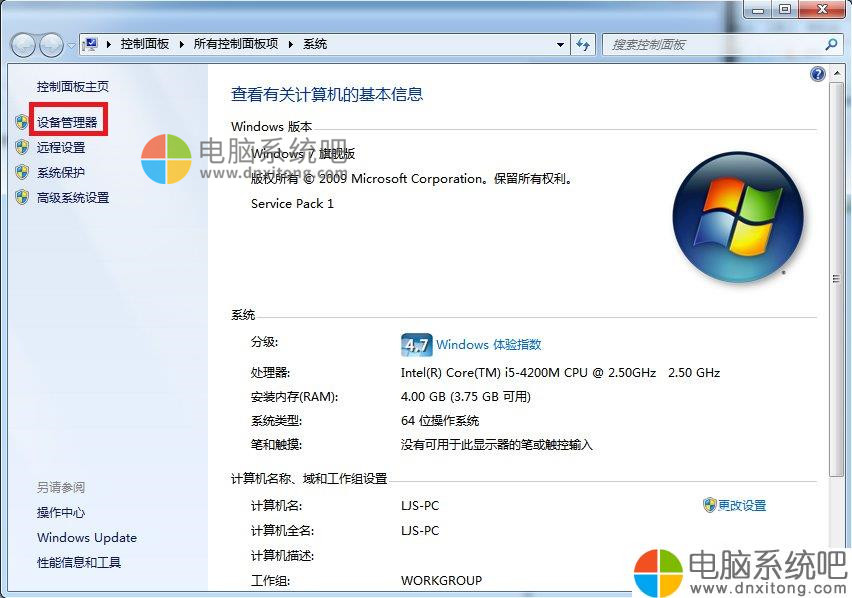Open the address bar history dropdown arrow
This screenshot has width=852, height=598.
[x=560, y=45]
